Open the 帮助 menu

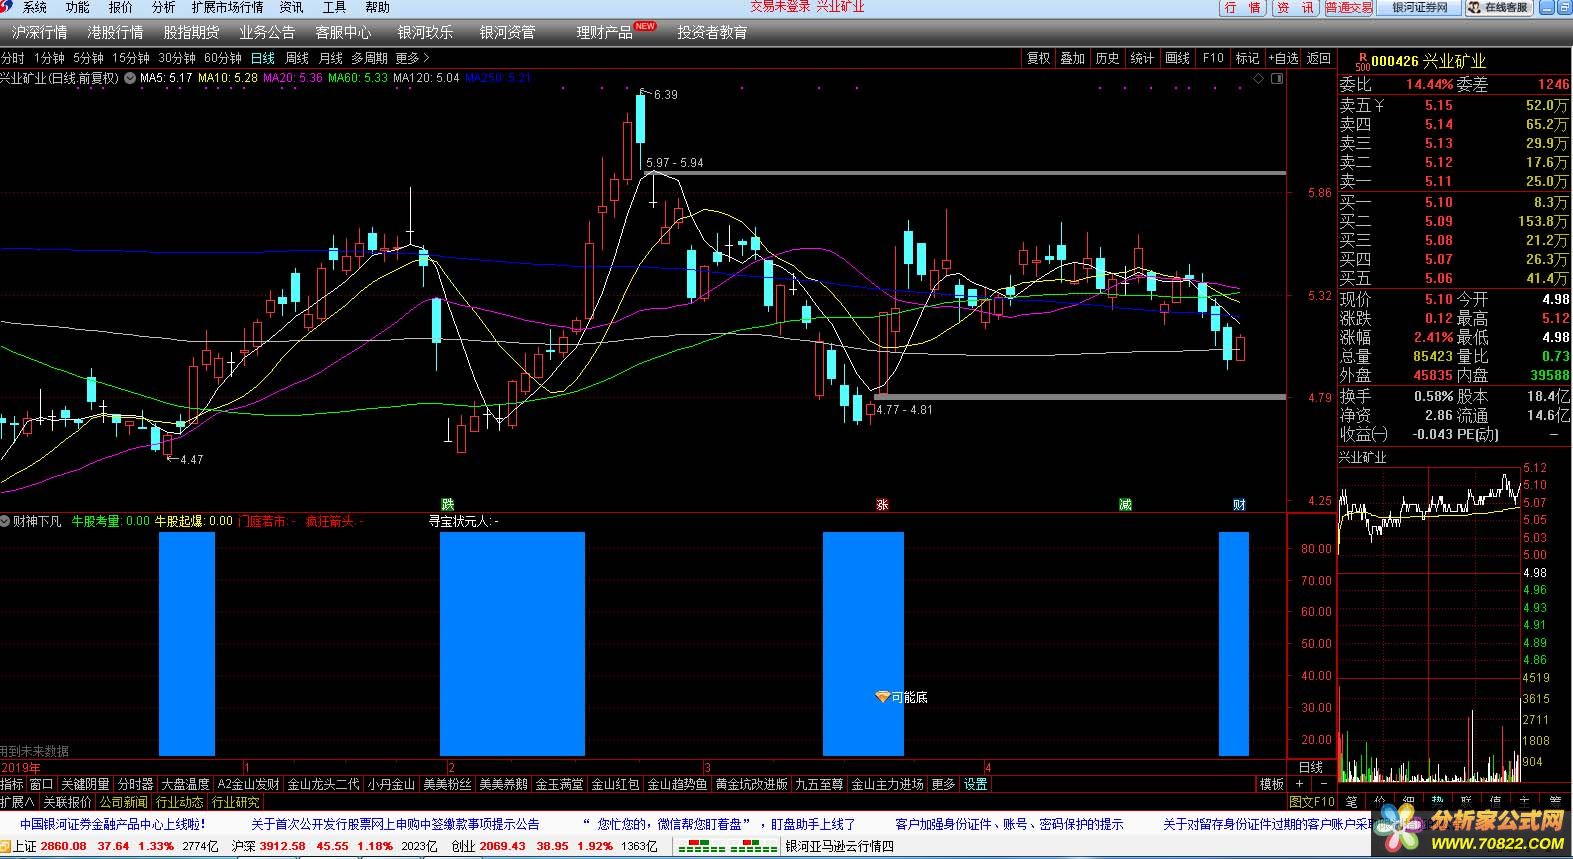pyautogui.click(x=377, y=7)
